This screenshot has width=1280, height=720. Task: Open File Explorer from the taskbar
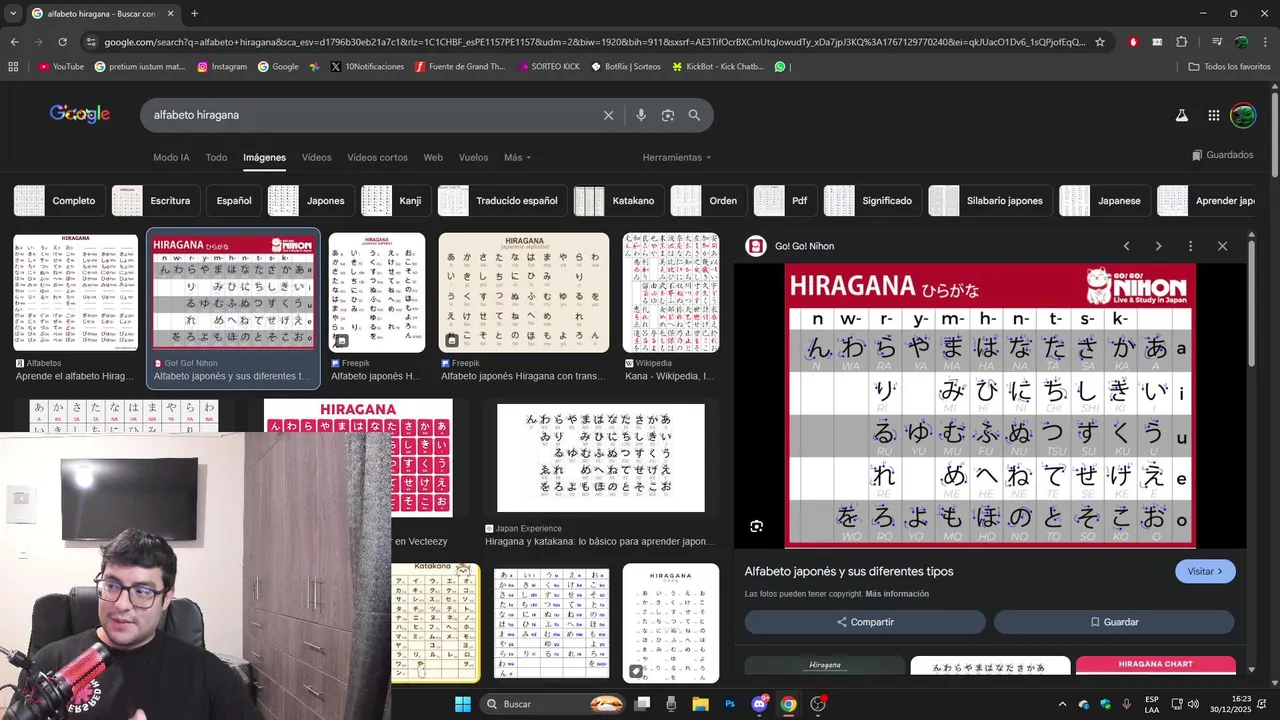pyautogui.click(x=700, y=704)
